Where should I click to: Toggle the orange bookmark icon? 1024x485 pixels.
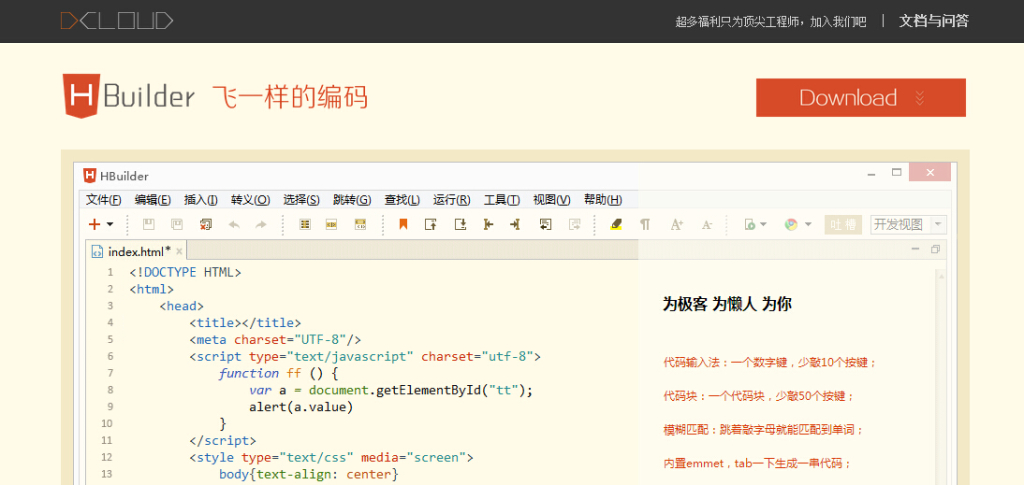pos(404,225)
